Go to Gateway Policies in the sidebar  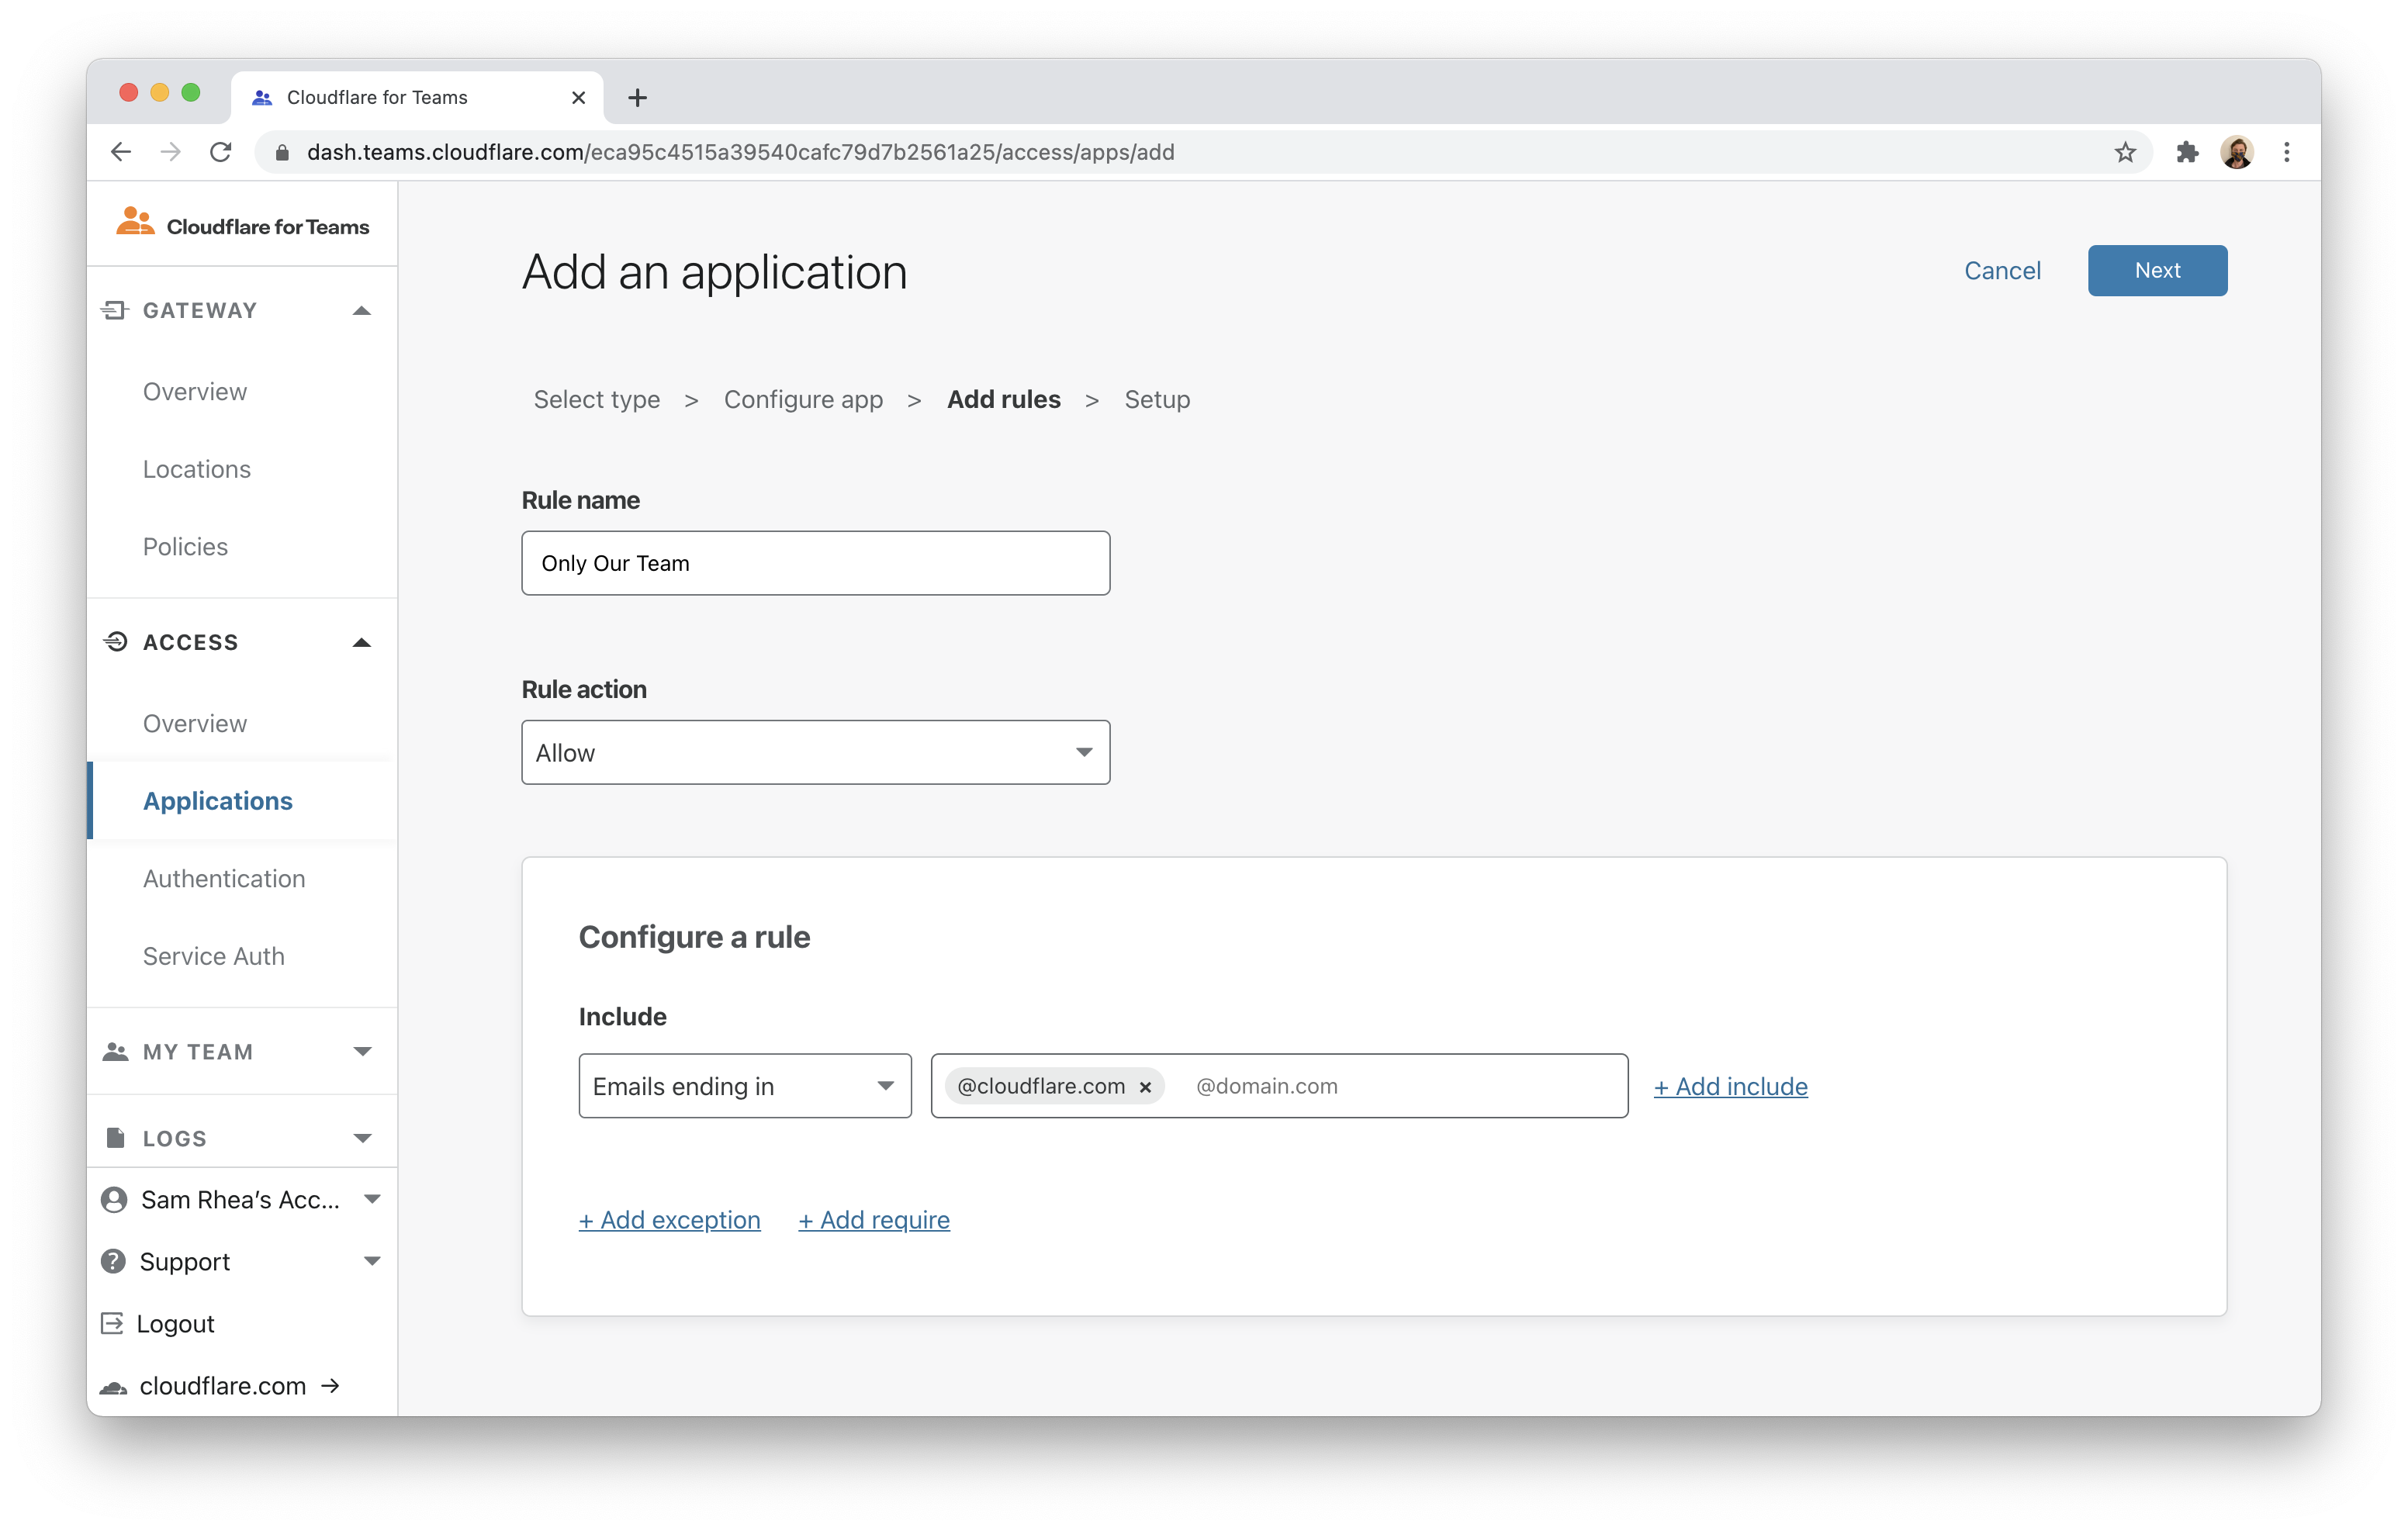point(185,547)
